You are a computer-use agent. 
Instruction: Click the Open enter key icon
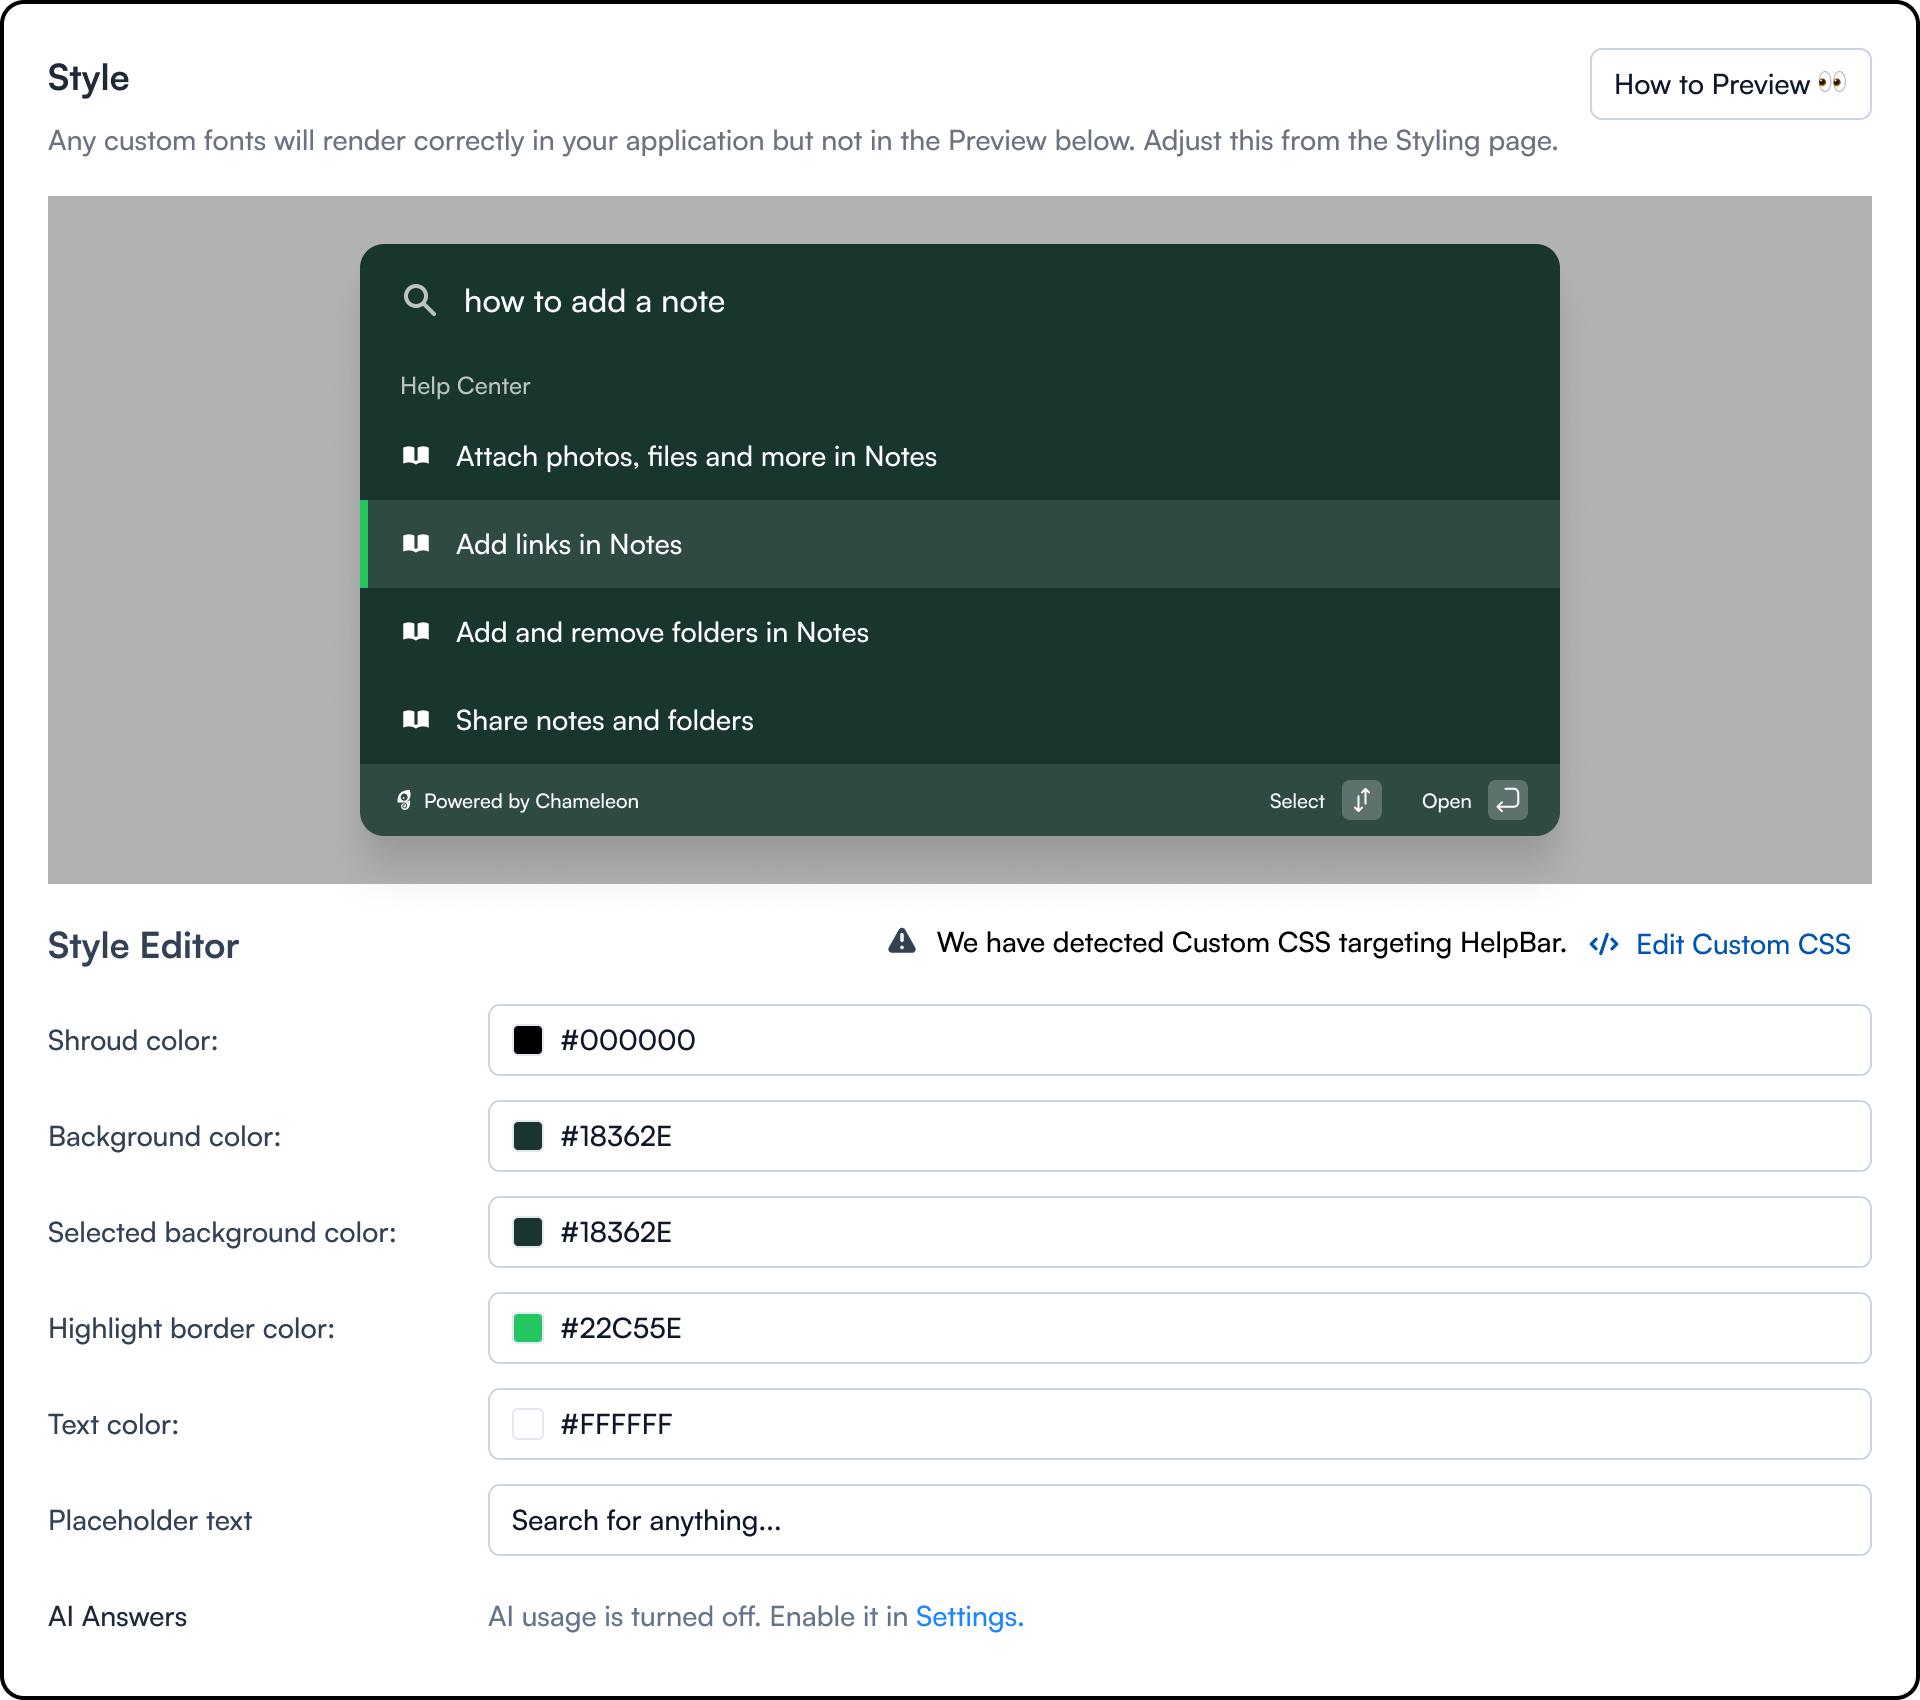[1507, 800]
